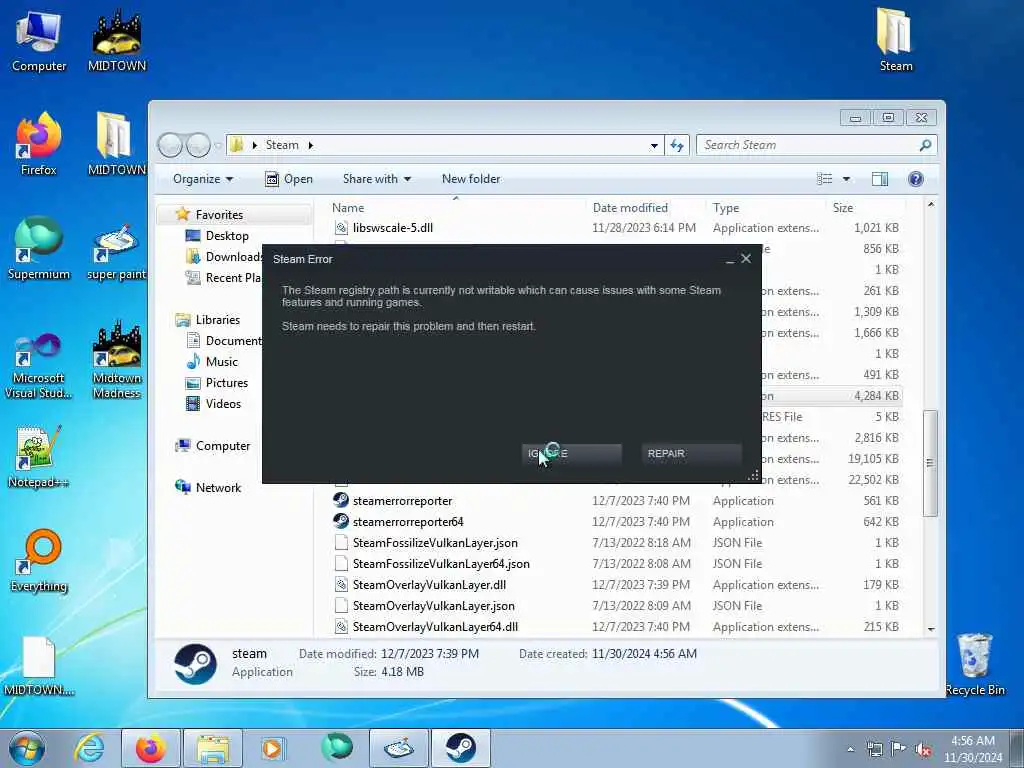This screenshot has height=768, width=1024.
Task: Select Music library in navigation pane
Action: (221, 362)
